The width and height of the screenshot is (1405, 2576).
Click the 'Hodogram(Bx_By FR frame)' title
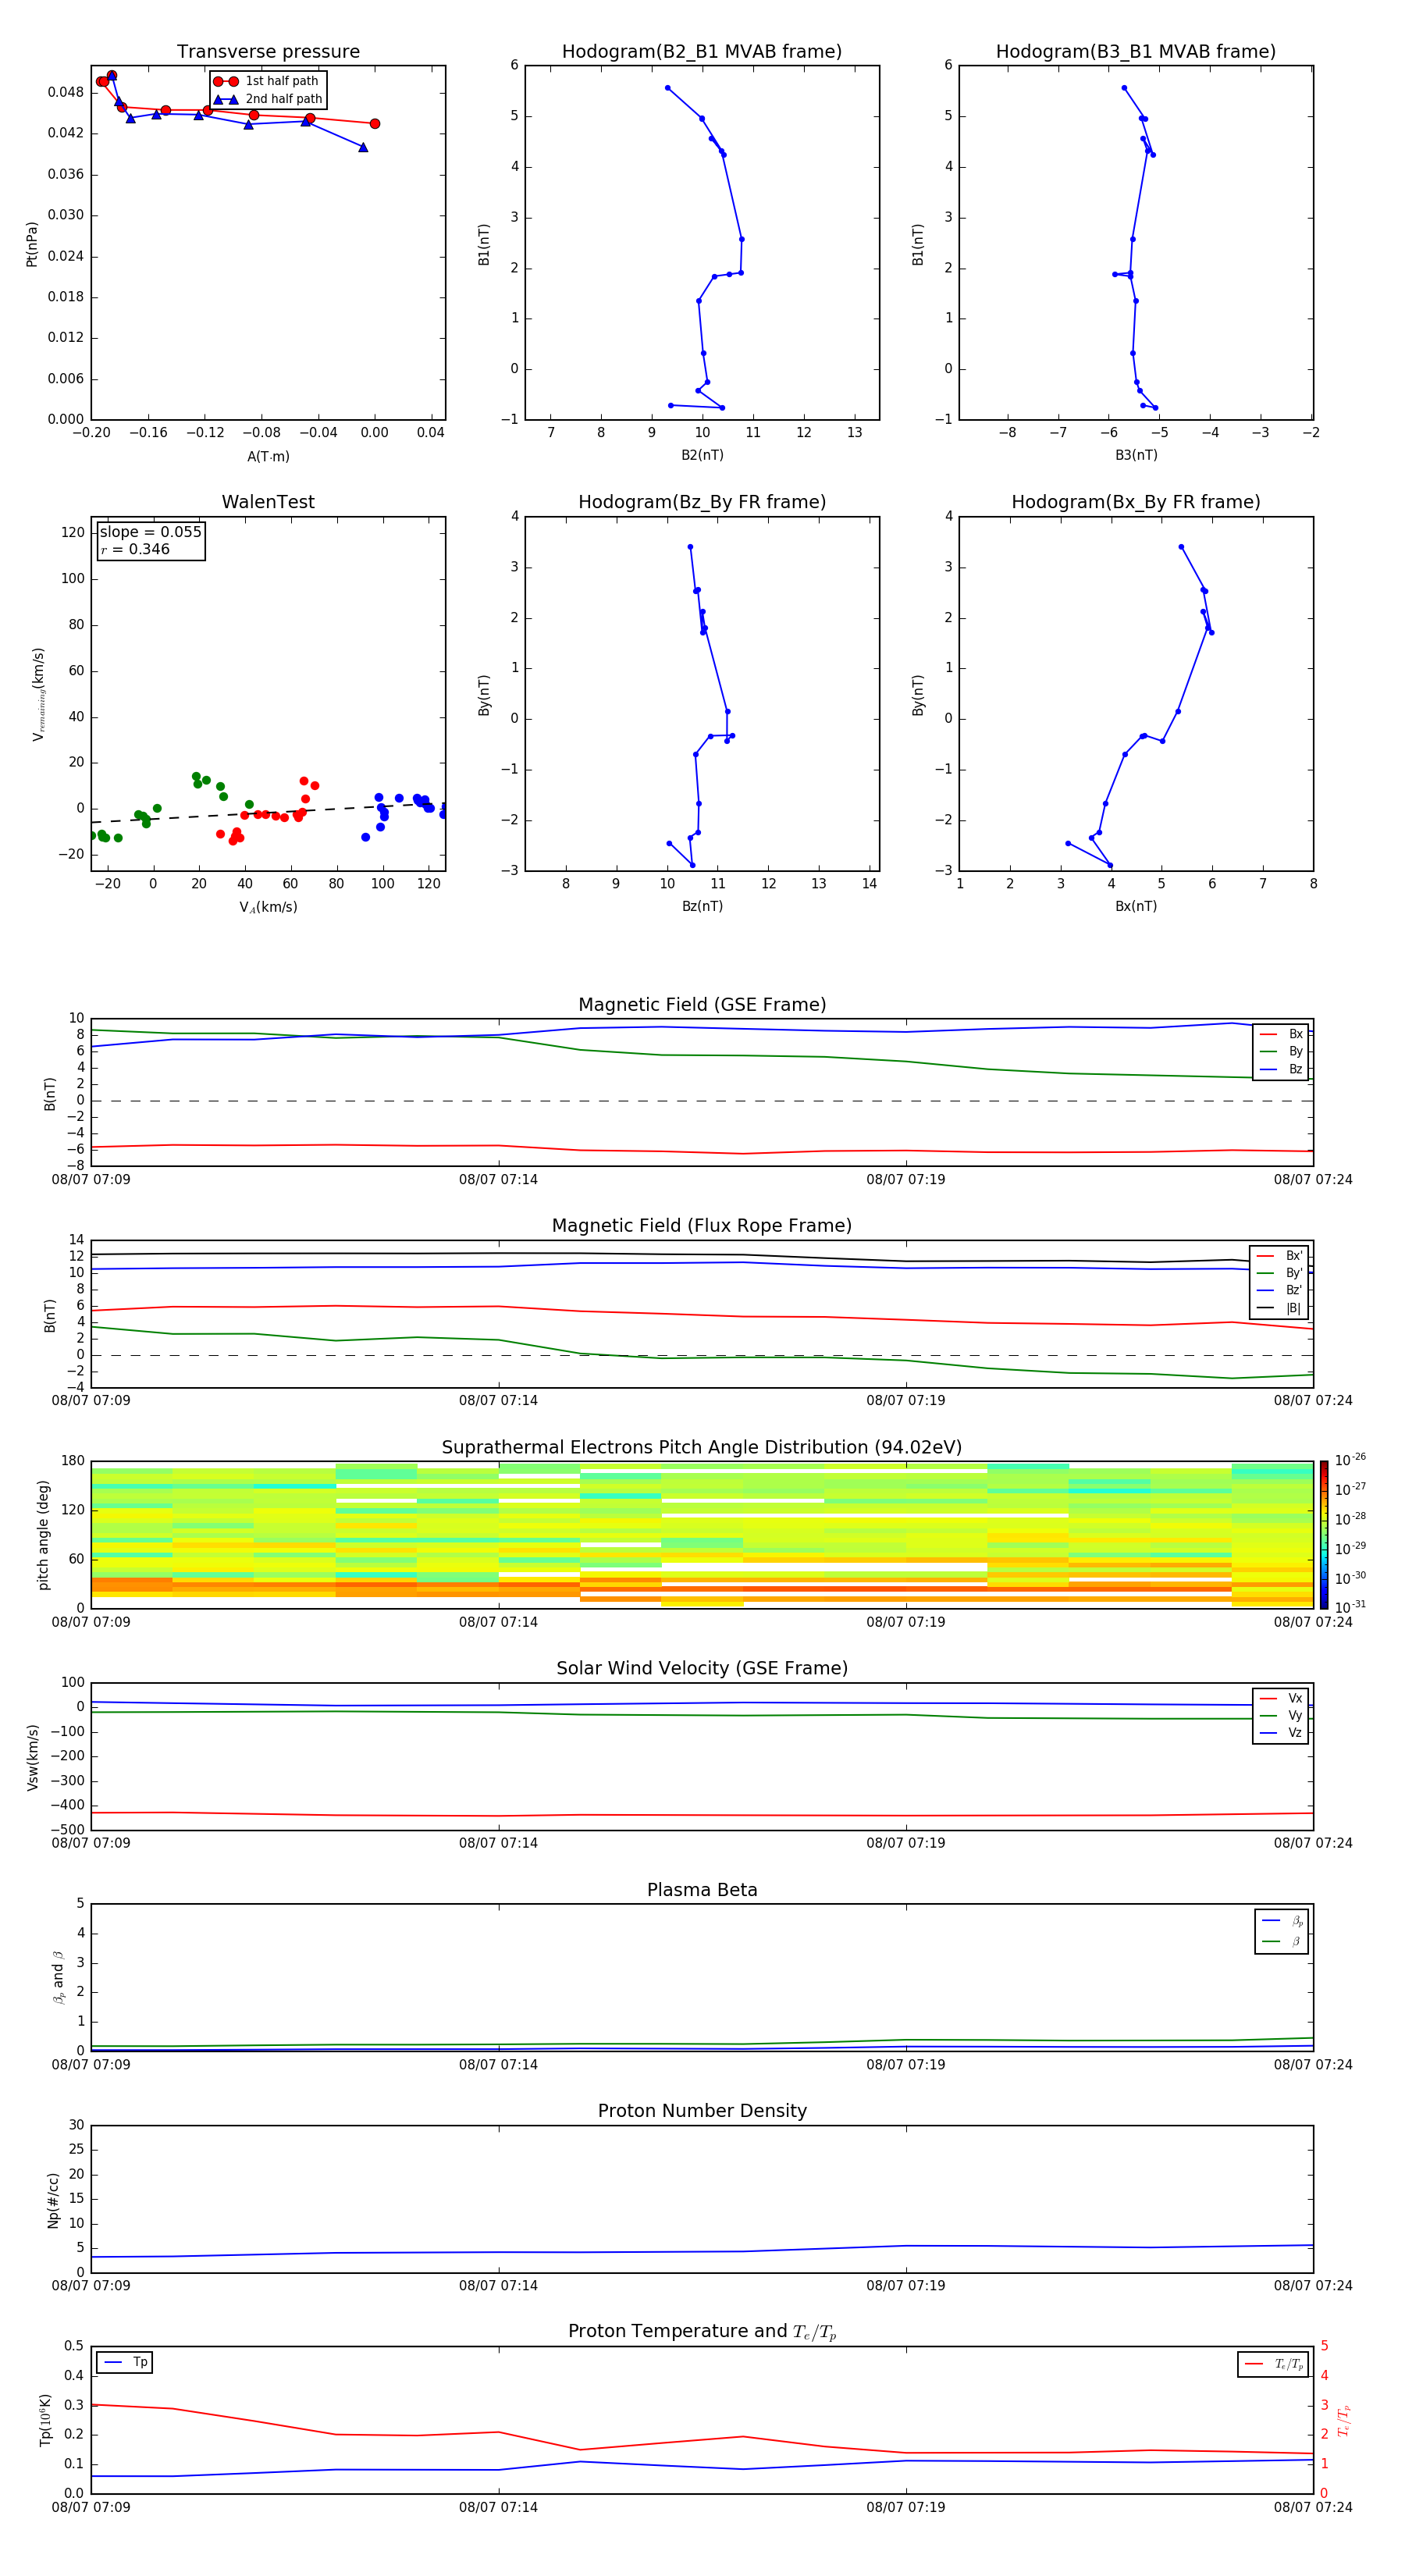1136,502
